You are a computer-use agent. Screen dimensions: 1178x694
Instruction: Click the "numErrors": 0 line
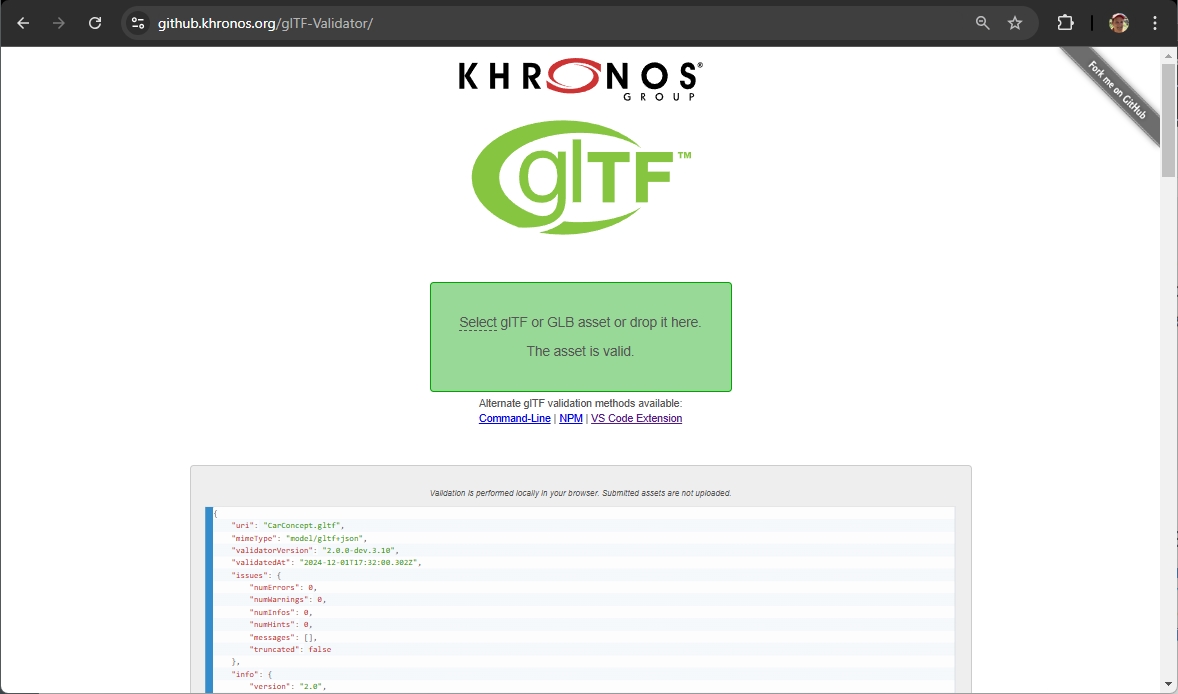(x=283, y=587)
